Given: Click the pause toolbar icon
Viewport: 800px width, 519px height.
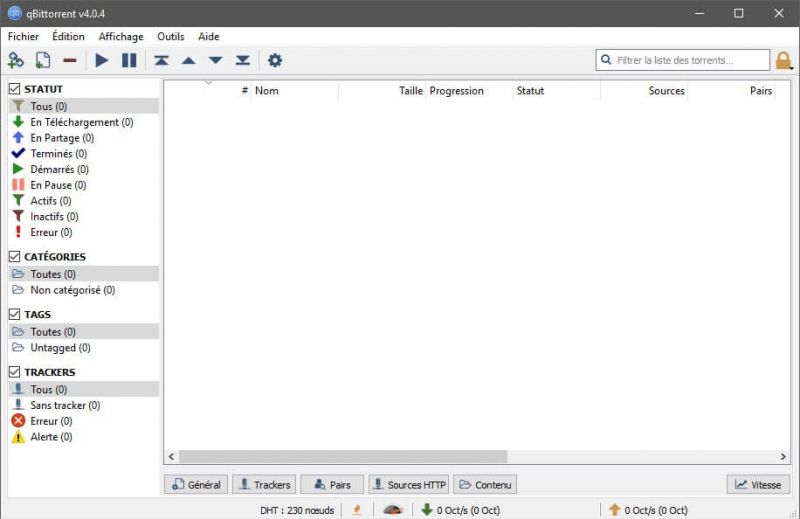Looking at the screenshot, I should [129, 60].
